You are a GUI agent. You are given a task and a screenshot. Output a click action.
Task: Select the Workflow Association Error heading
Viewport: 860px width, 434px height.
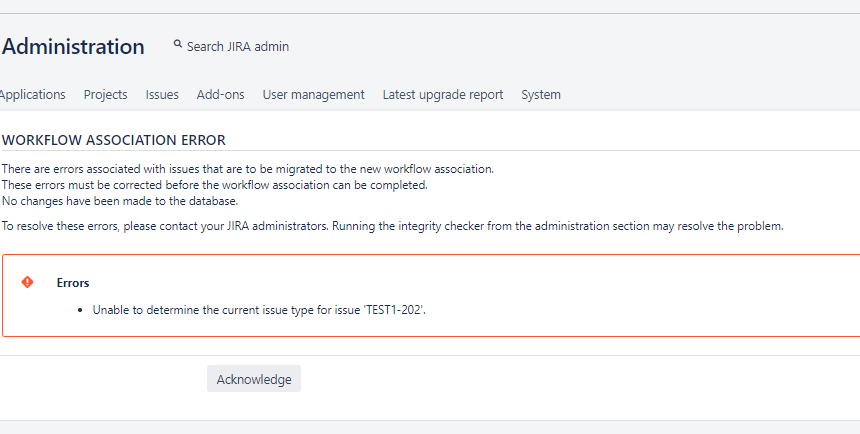pos(114,140)
